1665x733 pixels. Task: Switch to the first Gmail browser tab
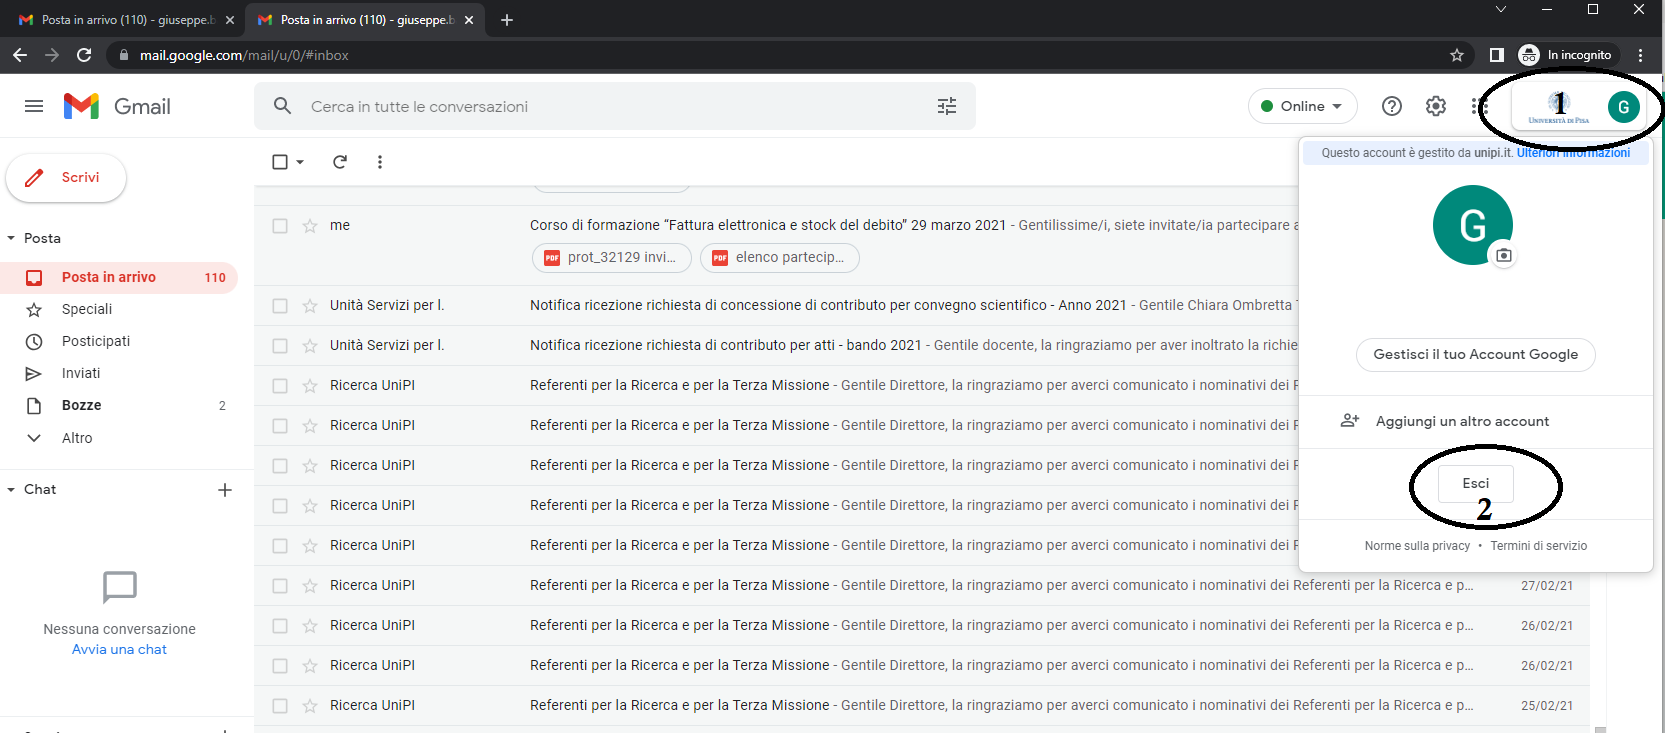pos(120,20)
